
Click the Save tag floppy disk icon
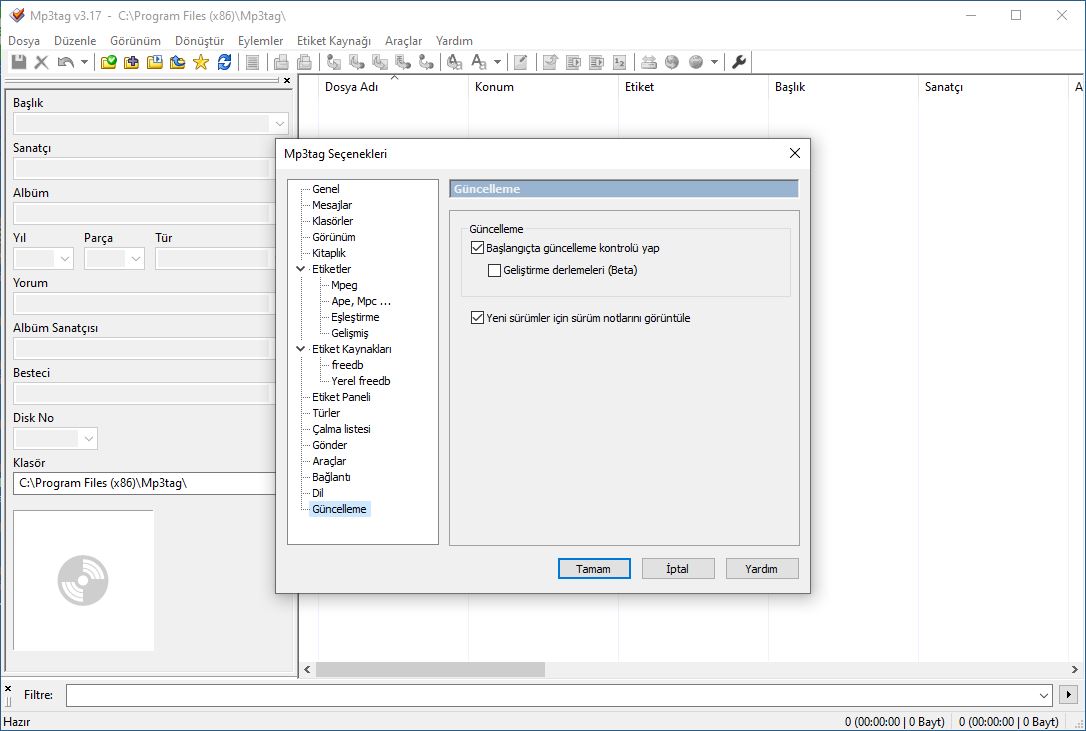click(x=19, y=62)
